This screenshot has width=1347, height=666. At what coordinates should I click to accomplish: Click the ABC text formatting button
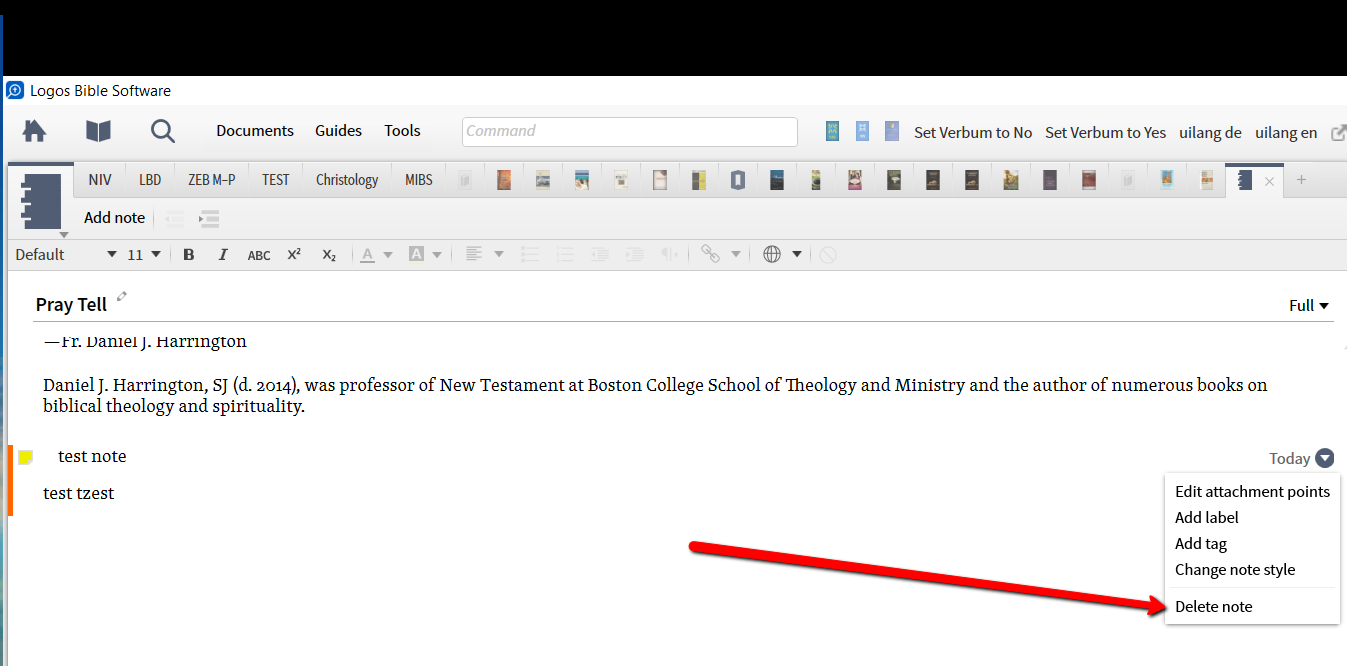pyautogui.click(x=259, y=255)
